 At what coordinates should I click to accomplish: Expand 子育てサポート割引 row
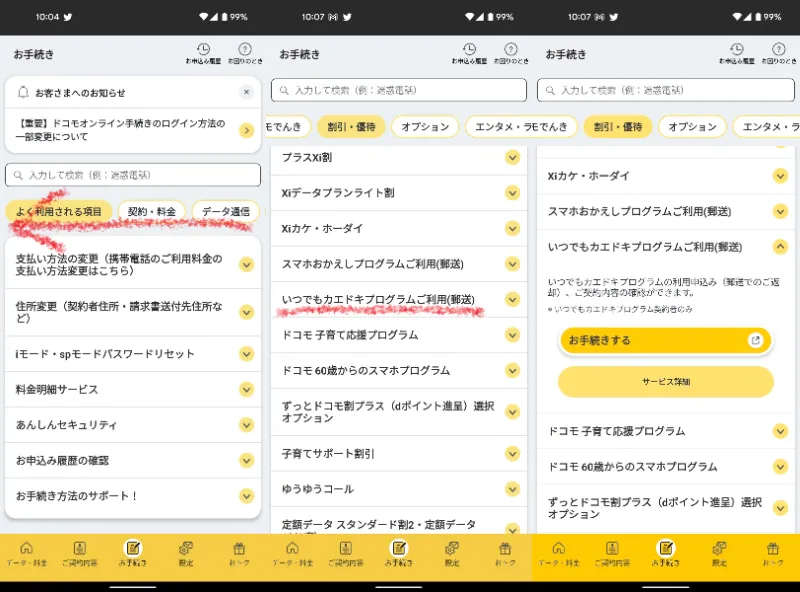pos(398,453)
